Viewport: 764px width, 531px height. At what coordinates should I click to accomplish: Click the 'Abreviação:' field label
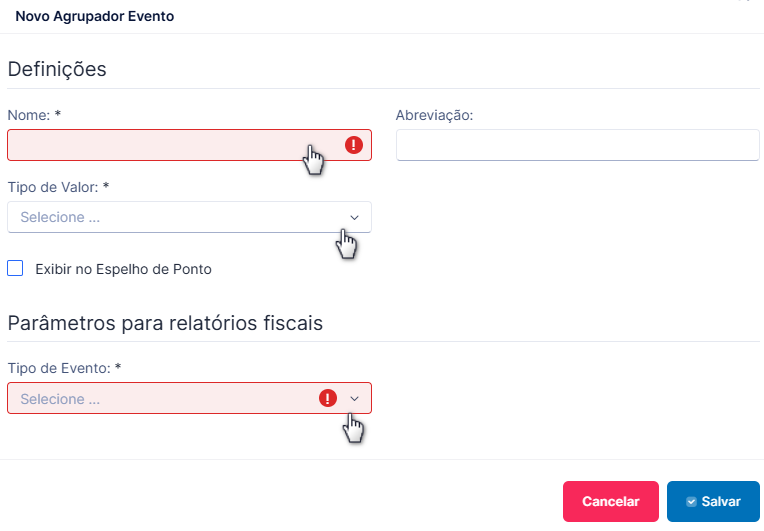point(434,115)
